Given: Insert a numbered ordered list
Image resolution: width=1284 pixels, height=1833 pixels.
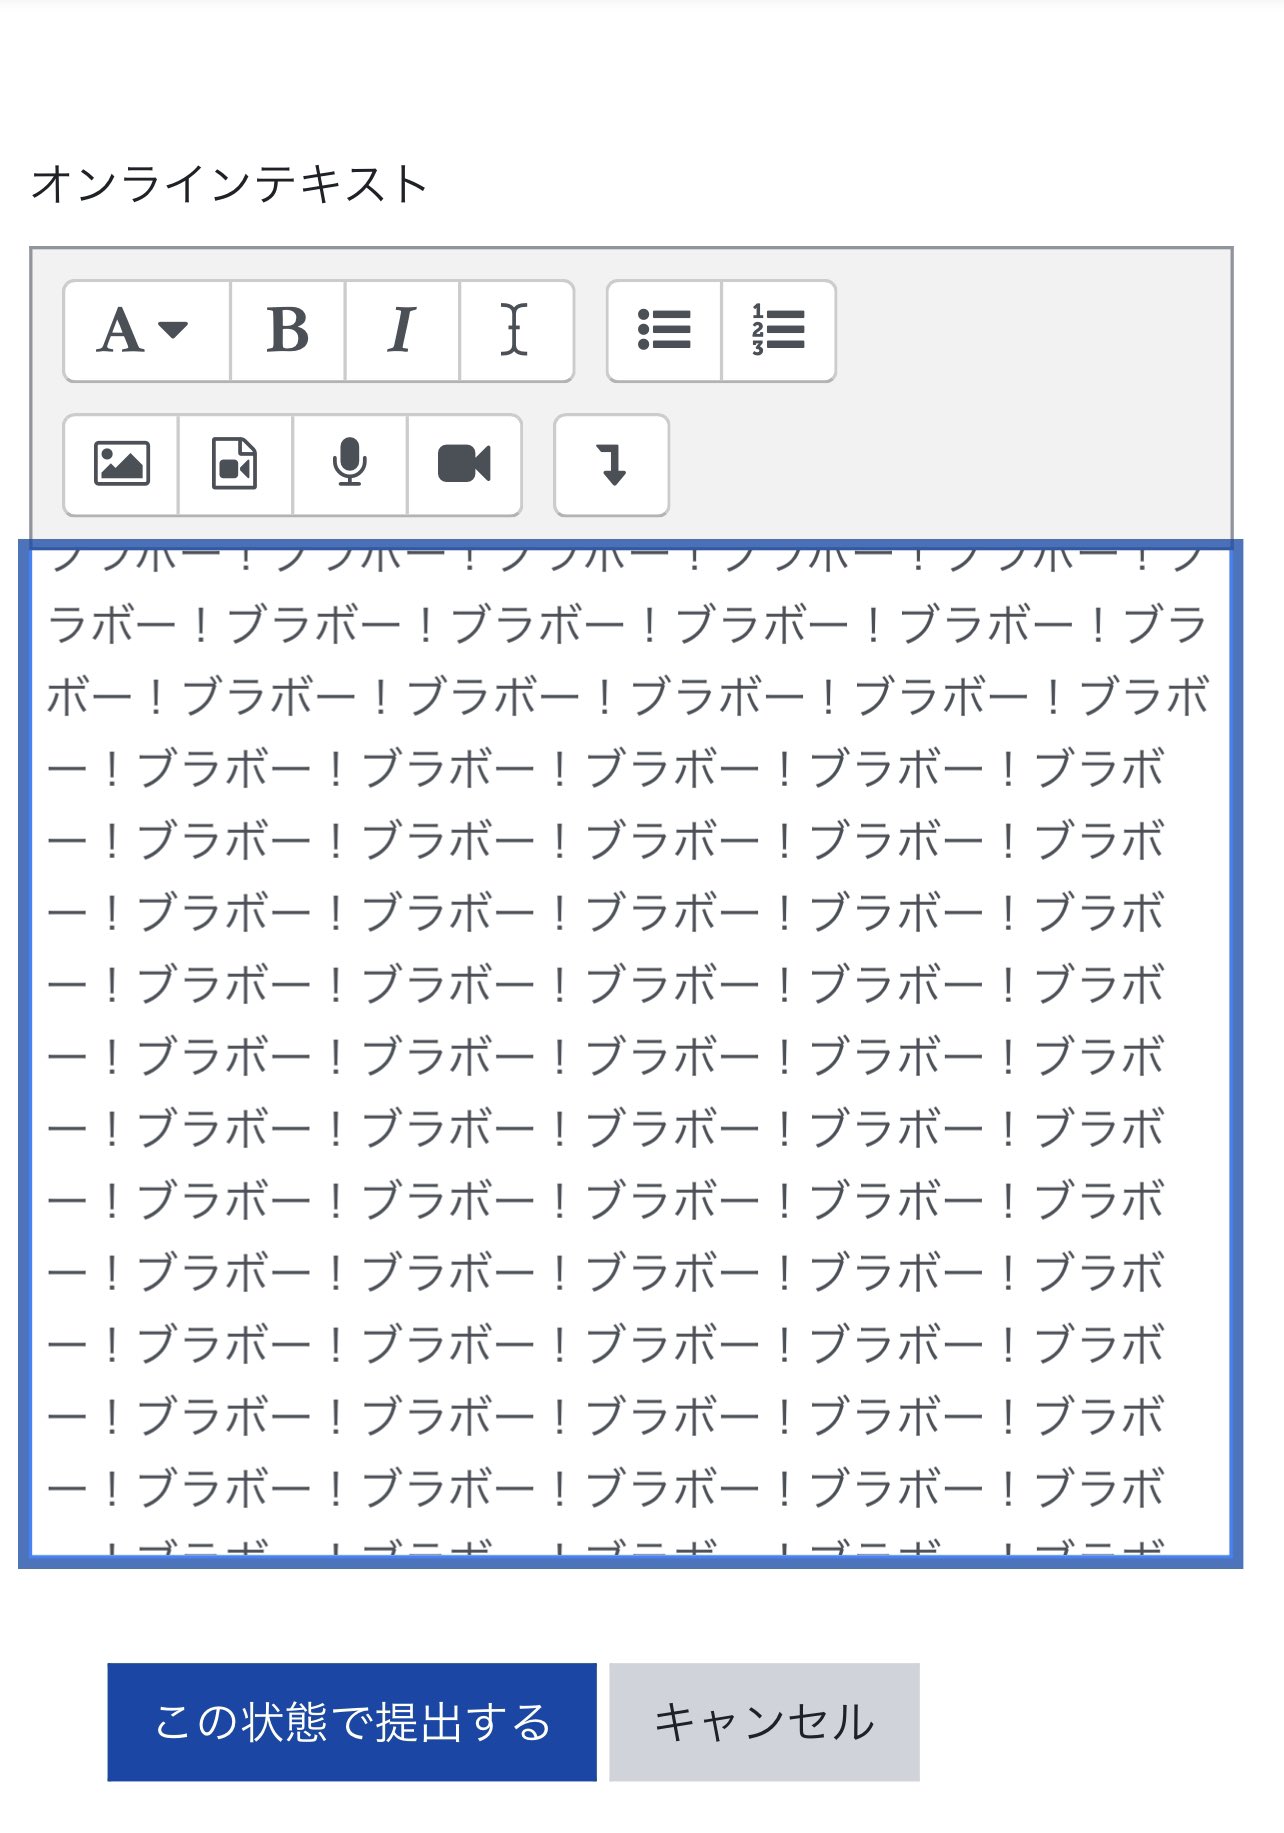Looking at the screenshot, I should (778, 331).
